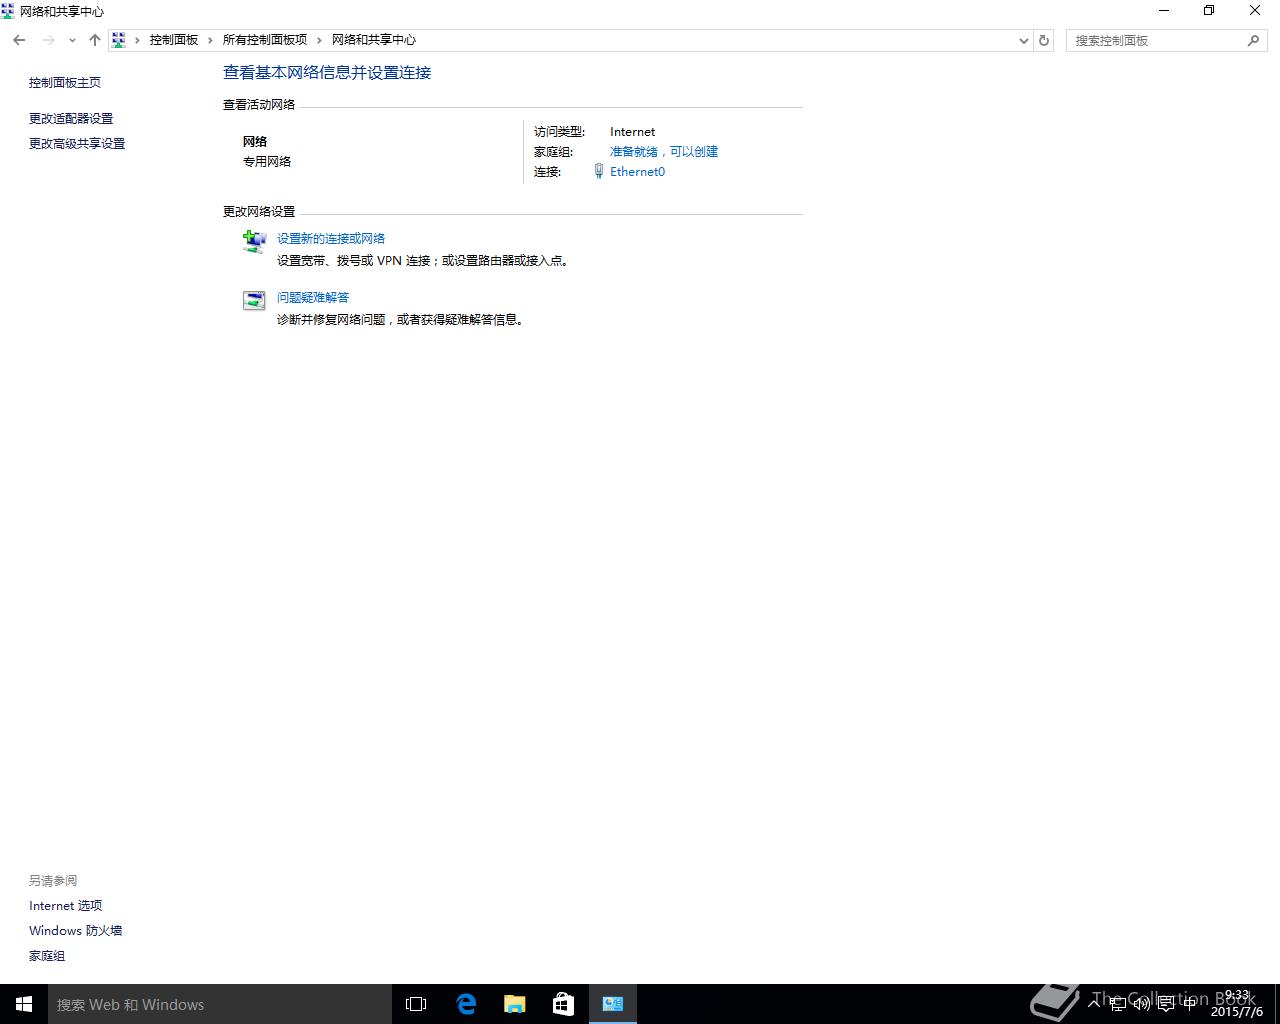
Task: Click the control panel icon in address bar
Action: click(x=119, y=40)
